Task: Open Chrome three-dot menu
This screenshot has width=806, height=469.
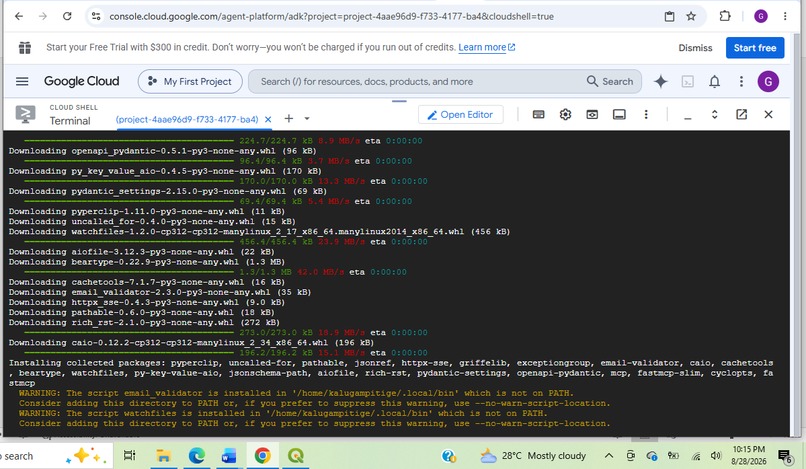Action: coord(785,16)
